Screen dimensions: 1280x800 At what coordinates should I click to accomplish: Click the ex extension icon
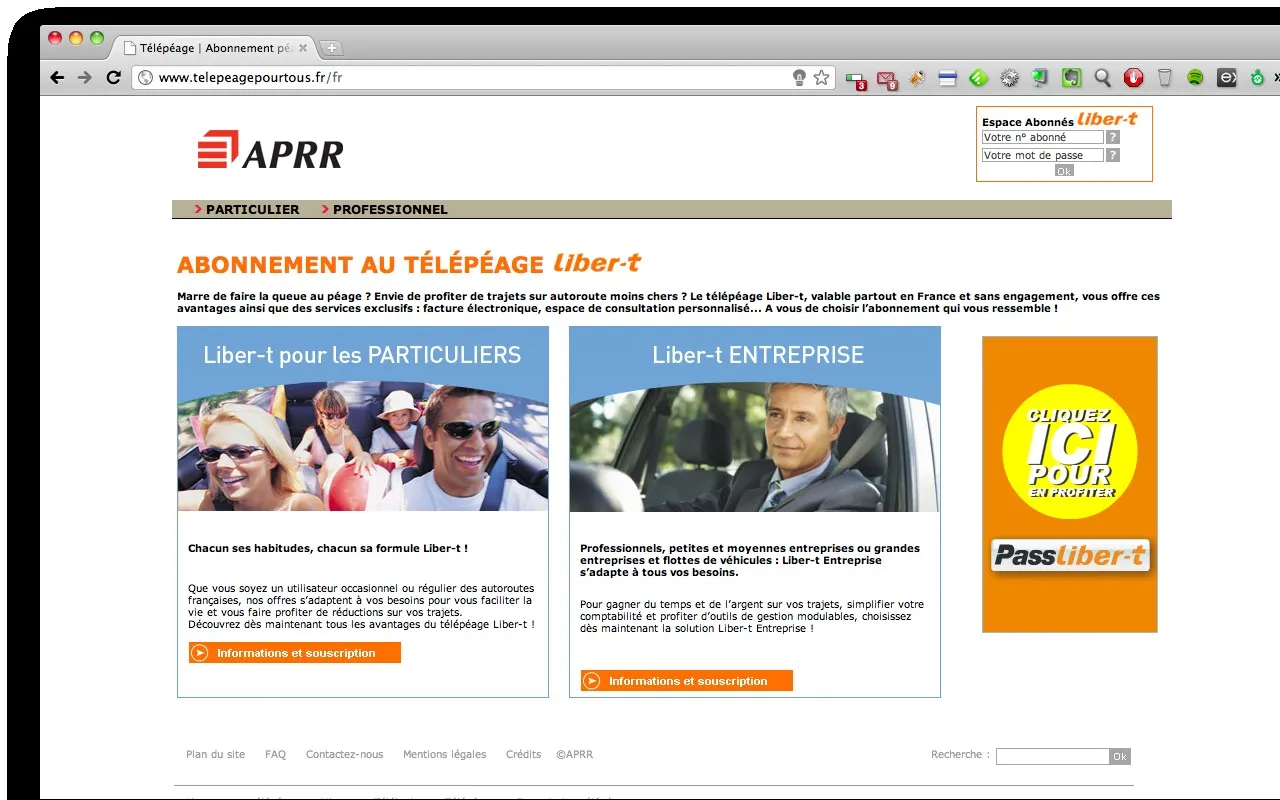(1227, 78)
